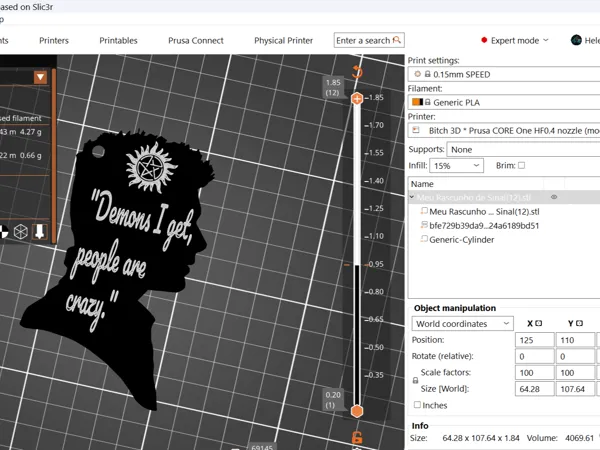Image resolution: width=600 pixels, height=450 pixels.
Task: Open the Expert mode dropdown
Action: click(515, 41)
